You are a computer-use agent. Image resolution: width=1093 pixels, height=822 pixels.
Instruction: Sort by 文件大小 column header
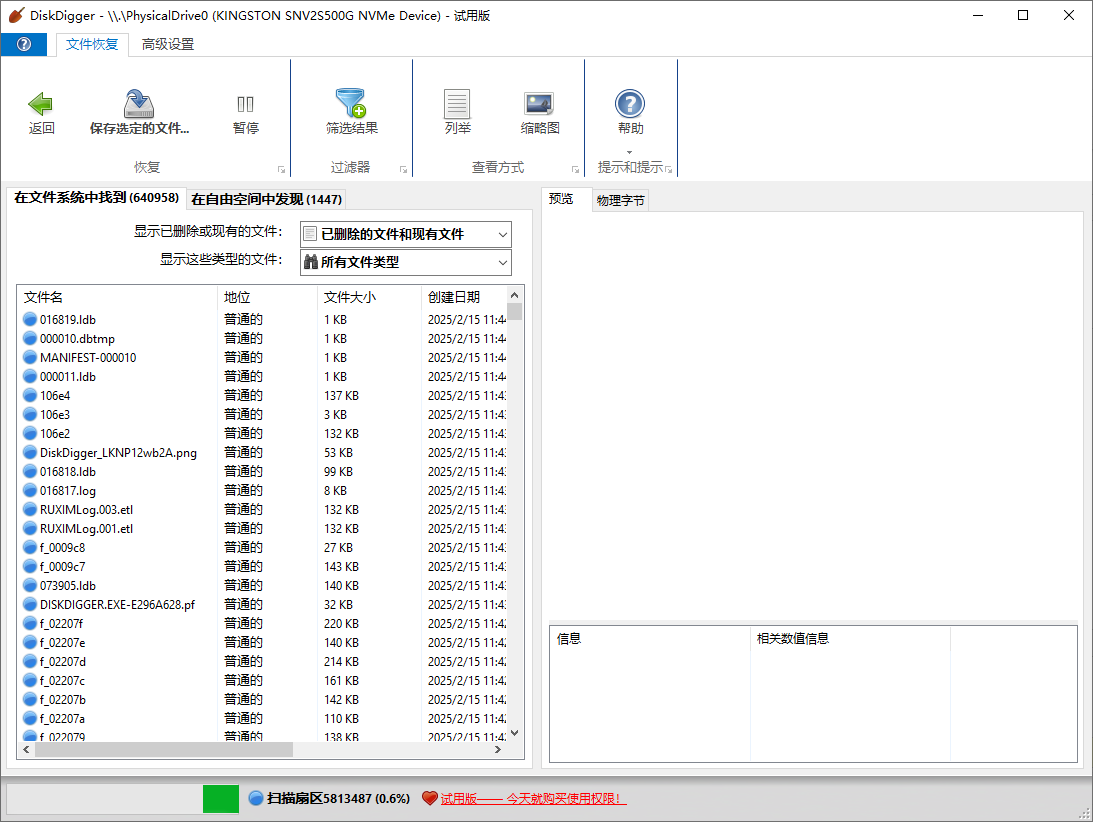click(x=369, y=297)
